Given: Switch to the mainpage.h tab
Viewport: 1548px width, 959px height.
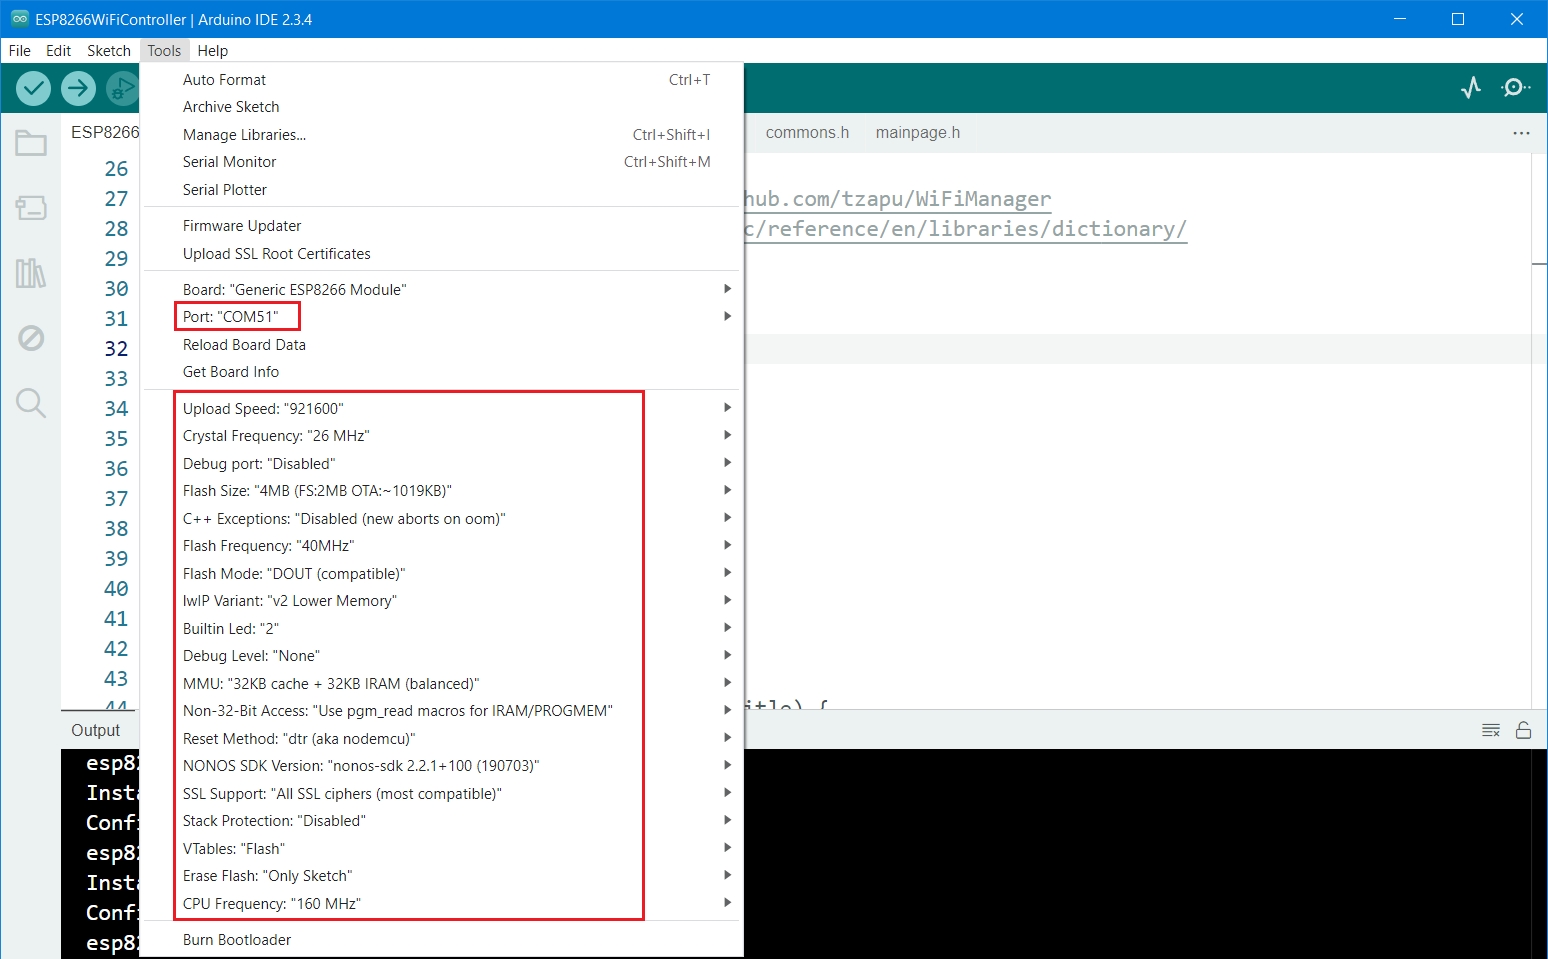Looking at the screenshot, I should click(x=917, y=133).
